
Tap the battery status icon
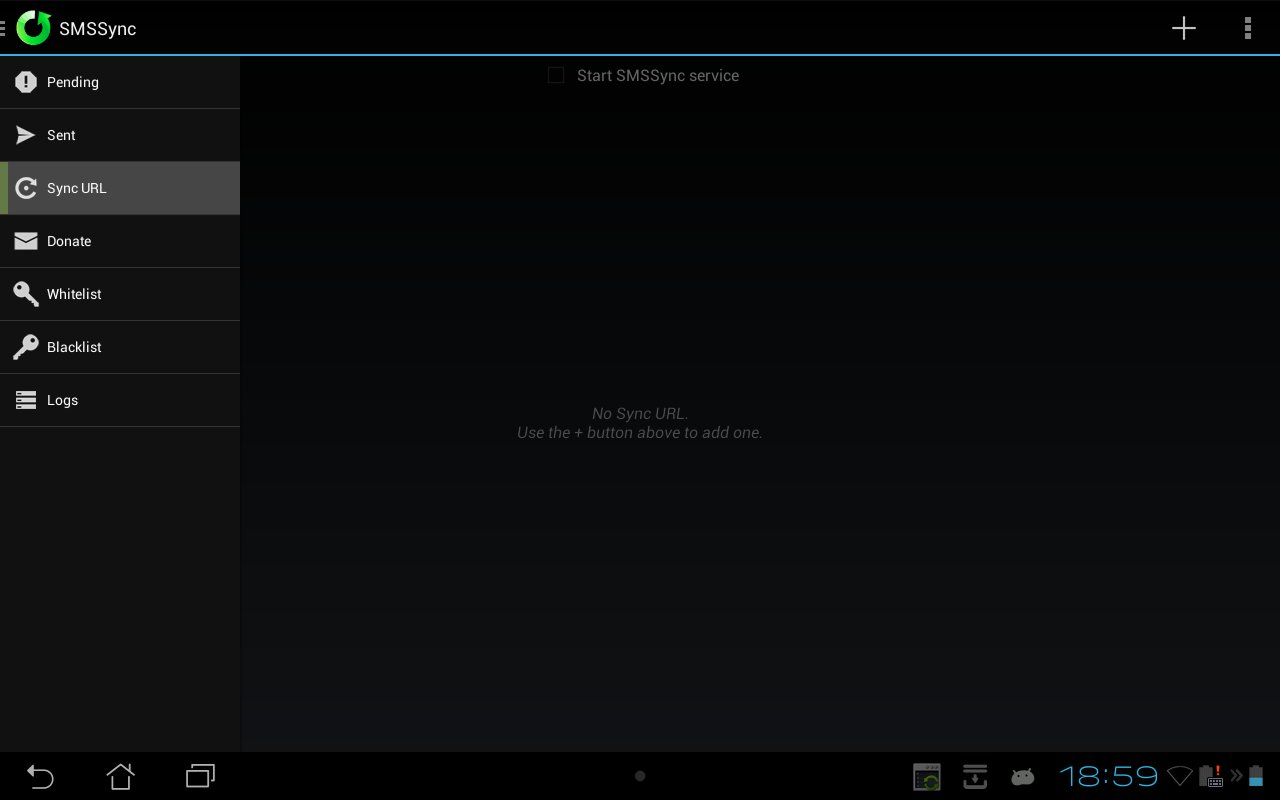tap(1256, 776)
